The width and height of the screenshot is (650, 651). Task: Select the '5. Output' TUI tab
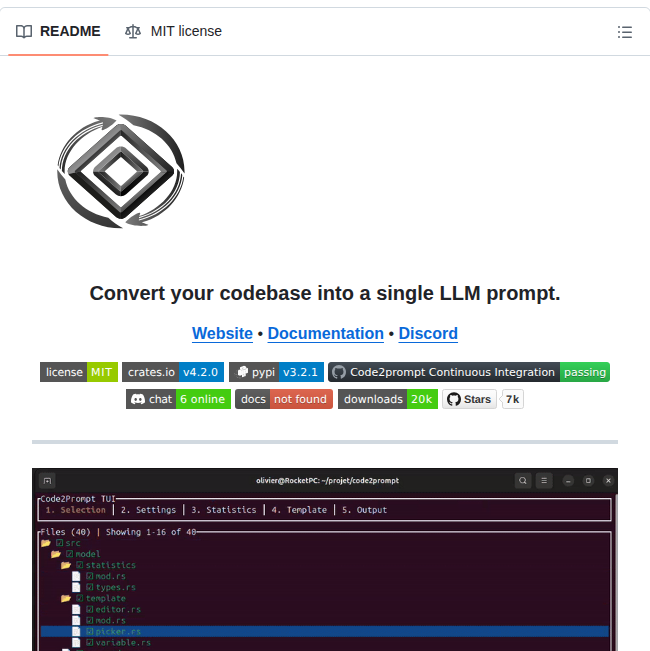point(364,510)
